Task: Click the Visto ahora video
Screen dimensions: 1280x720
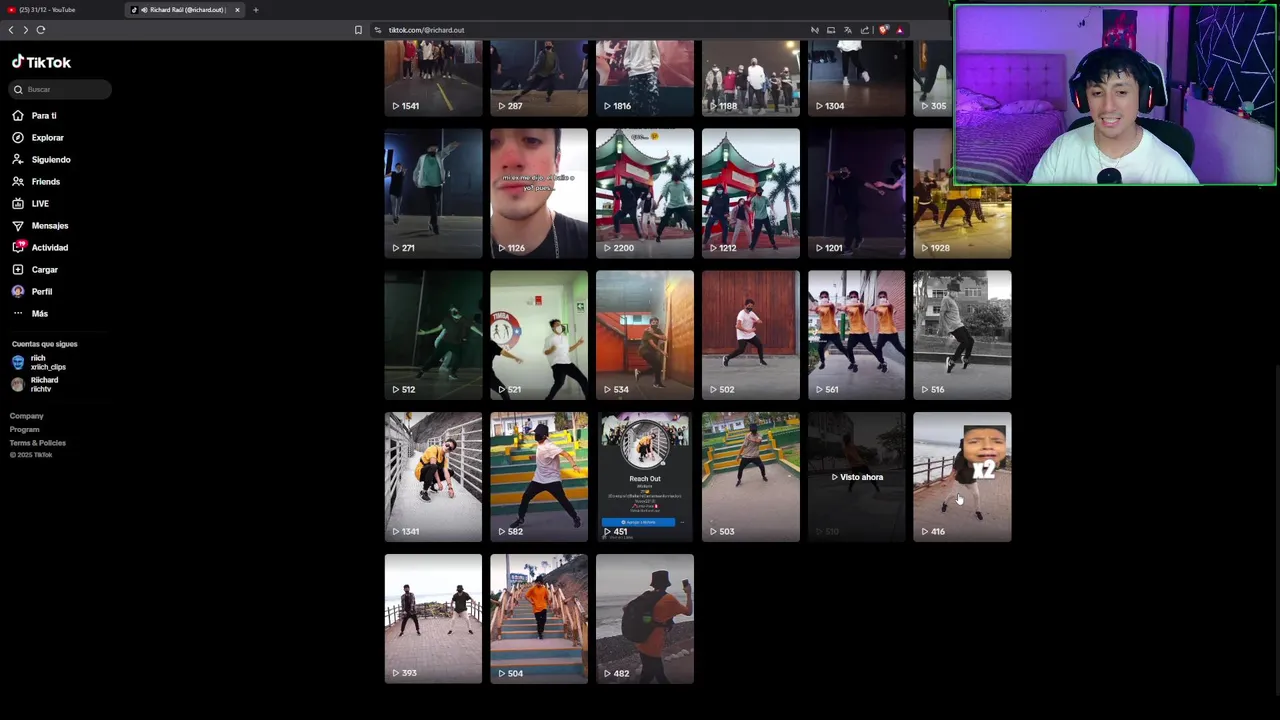Action: point(857,477)
